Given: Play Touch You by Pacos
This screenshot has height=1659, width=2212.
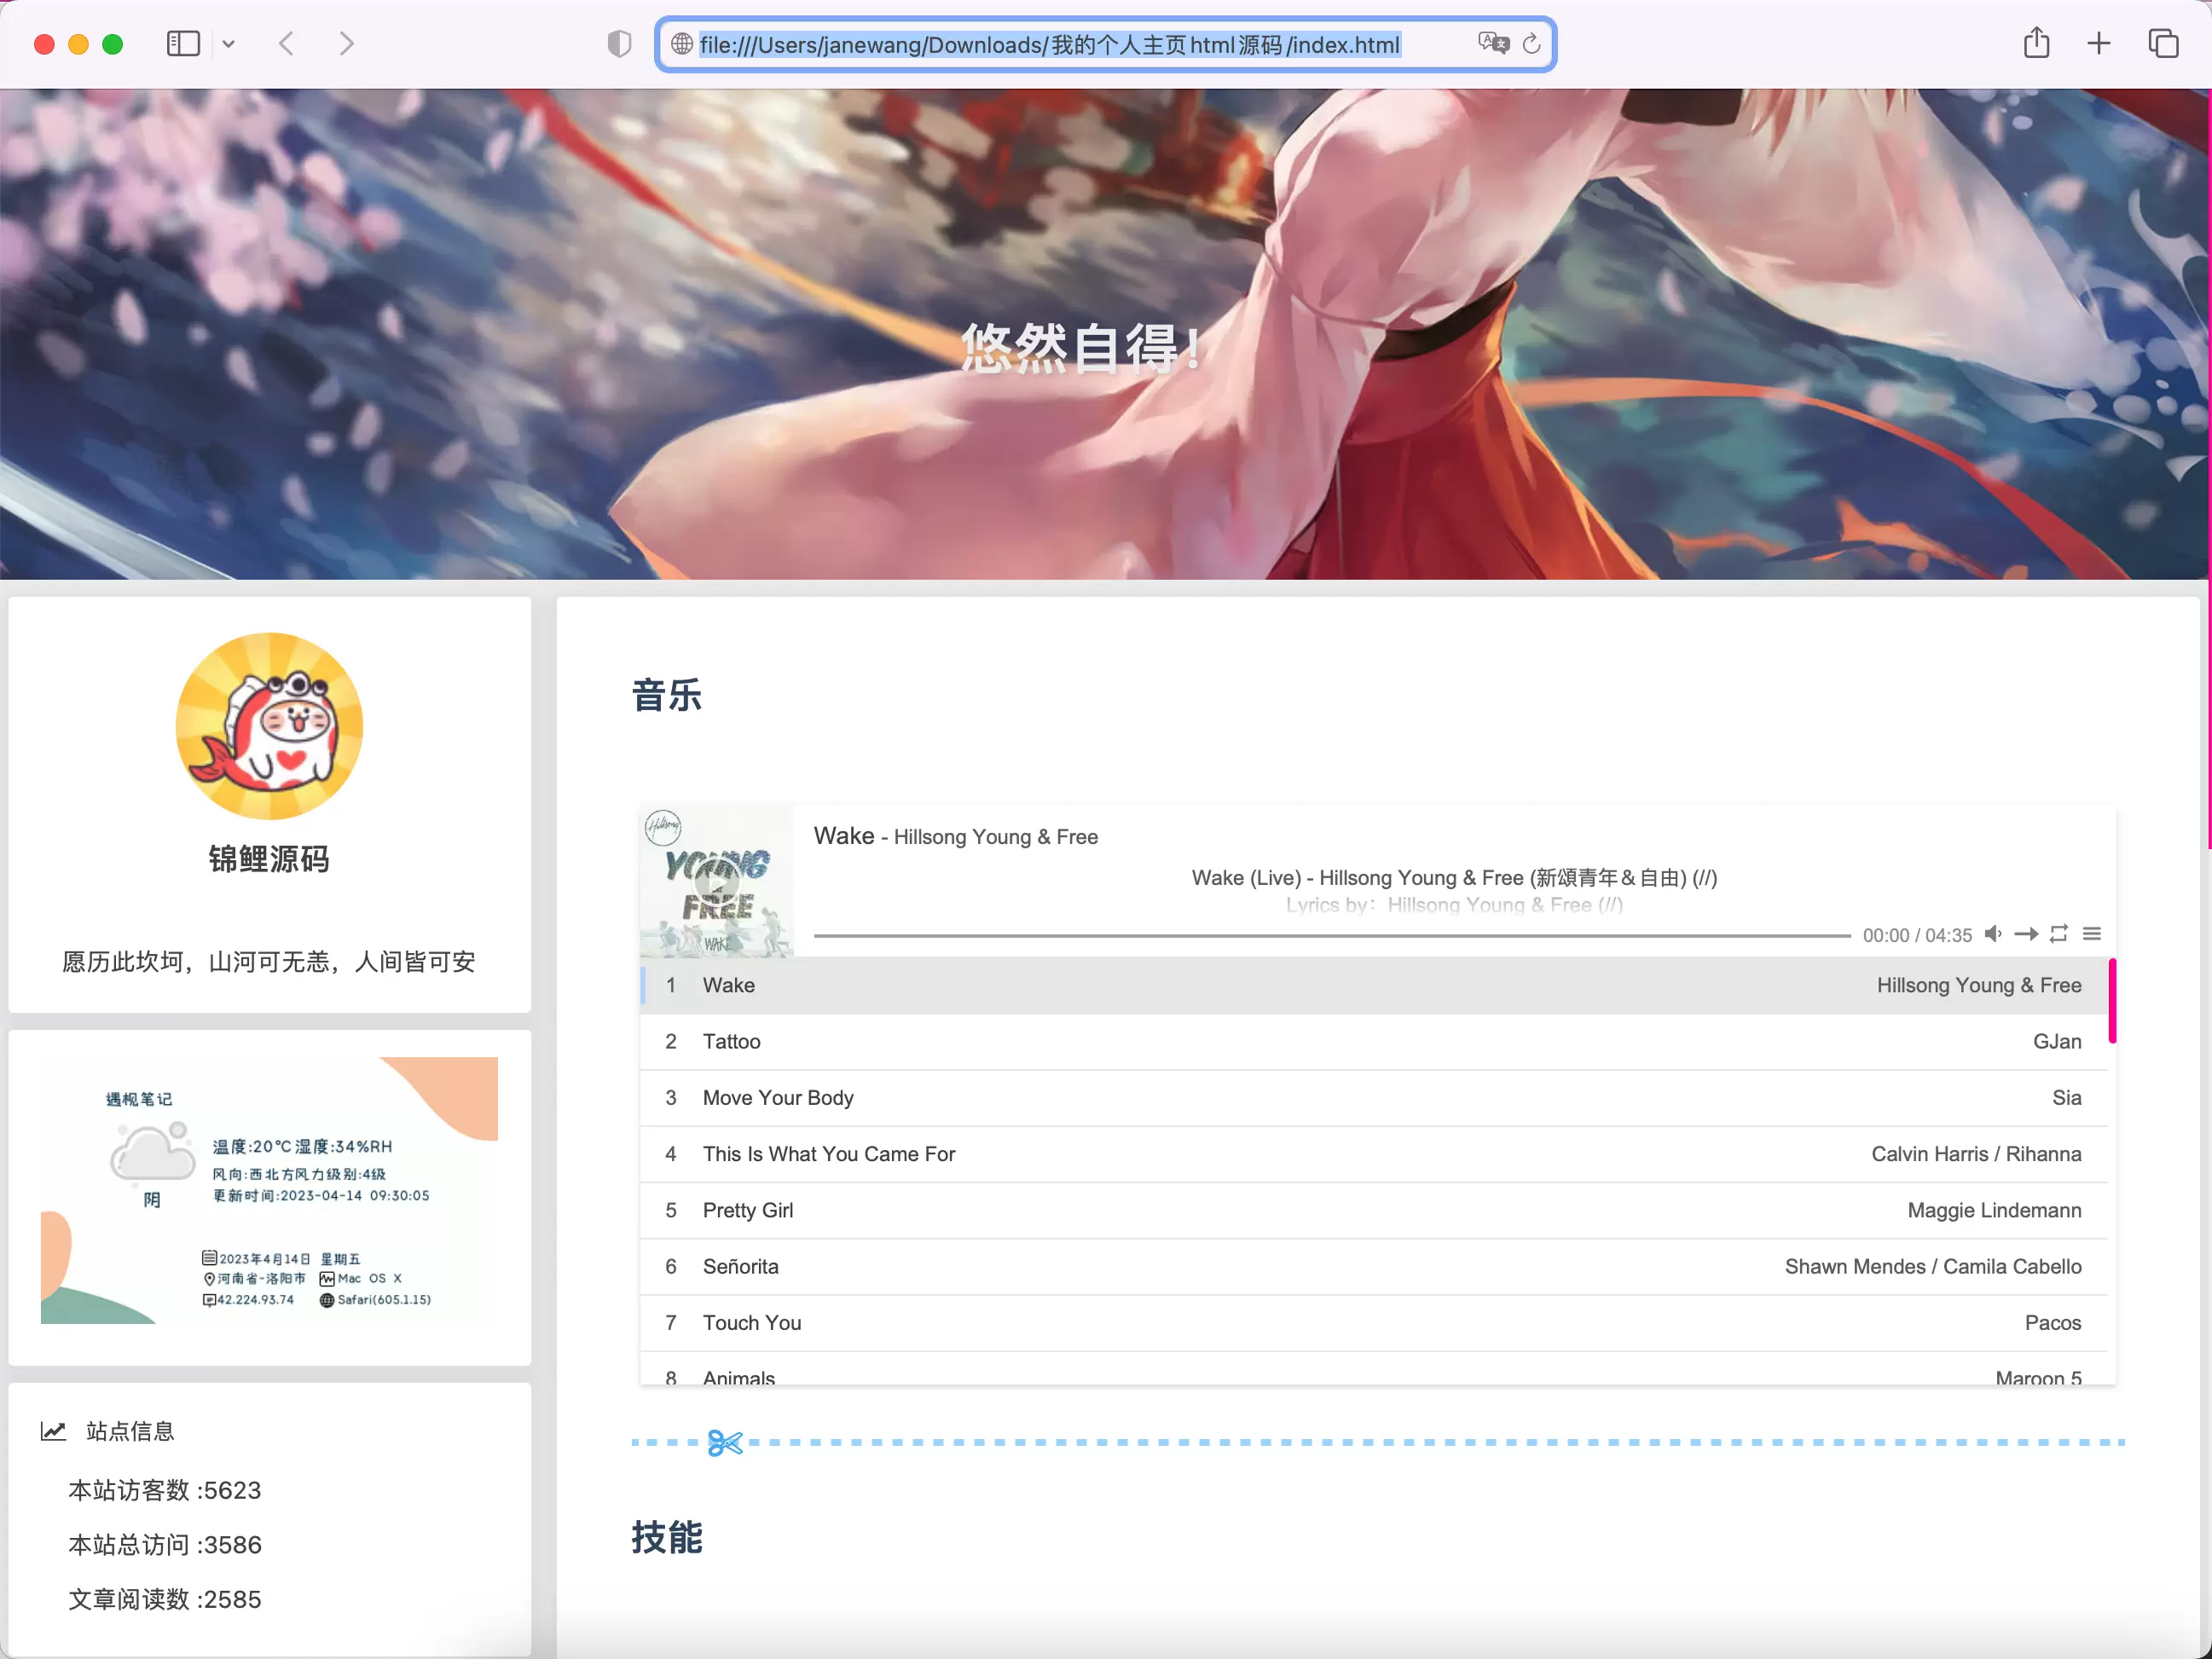Looking at the screenshot, I should pyautogui.click(x=1374, y=1323).
